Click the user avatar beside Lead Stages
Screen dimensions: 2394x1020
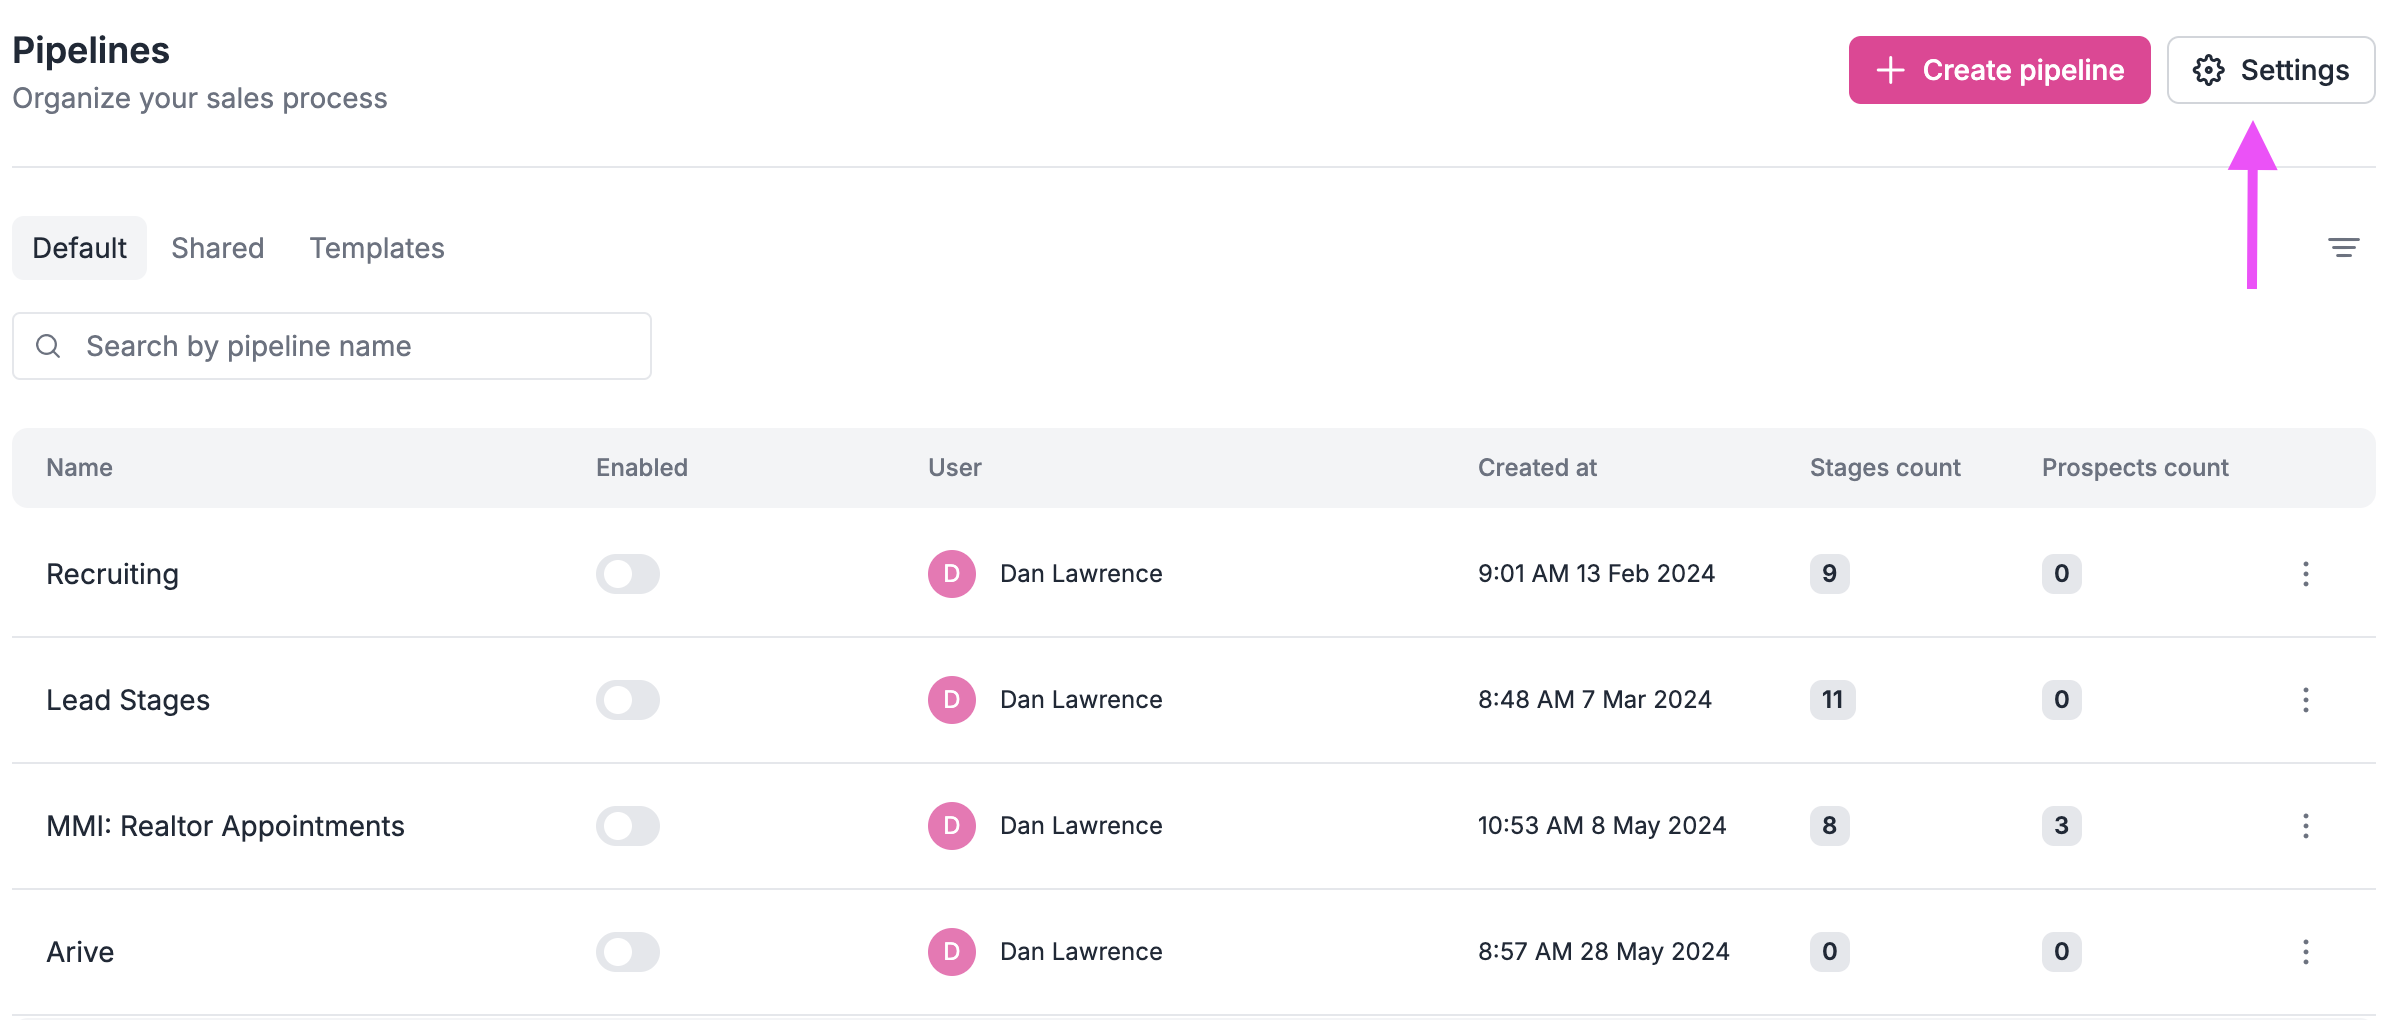(950, 700)
